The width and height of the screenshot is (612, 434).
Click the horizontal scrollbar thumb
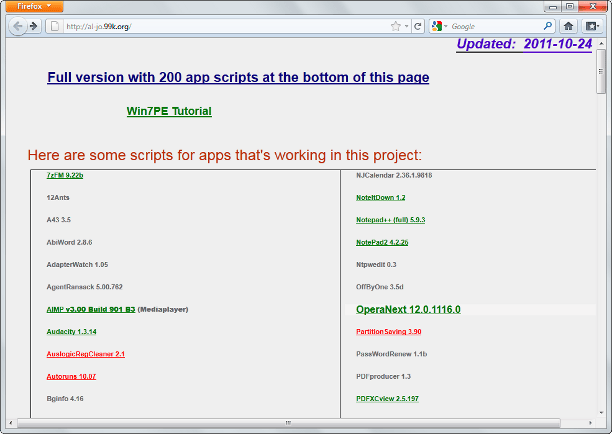(289, 423)
